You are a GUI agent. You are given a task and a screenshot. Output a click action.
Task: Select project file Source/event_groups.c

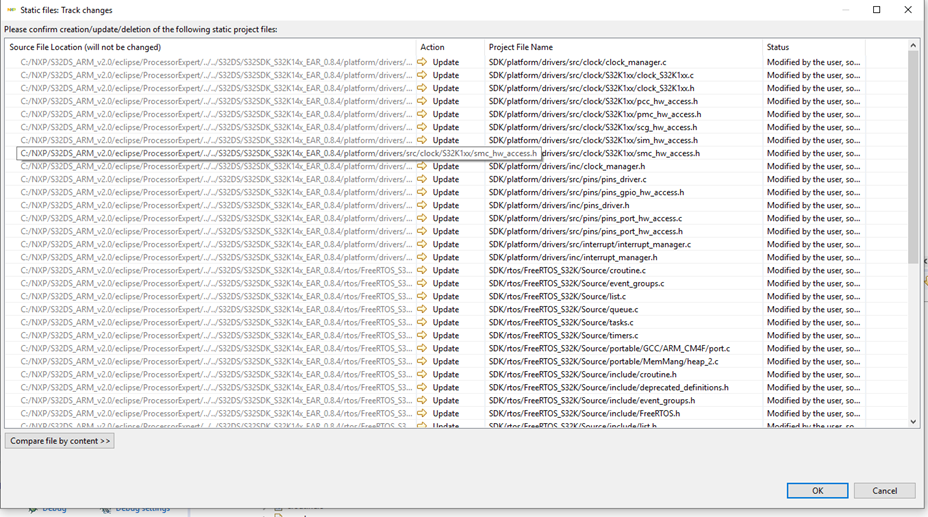(576, 283)
